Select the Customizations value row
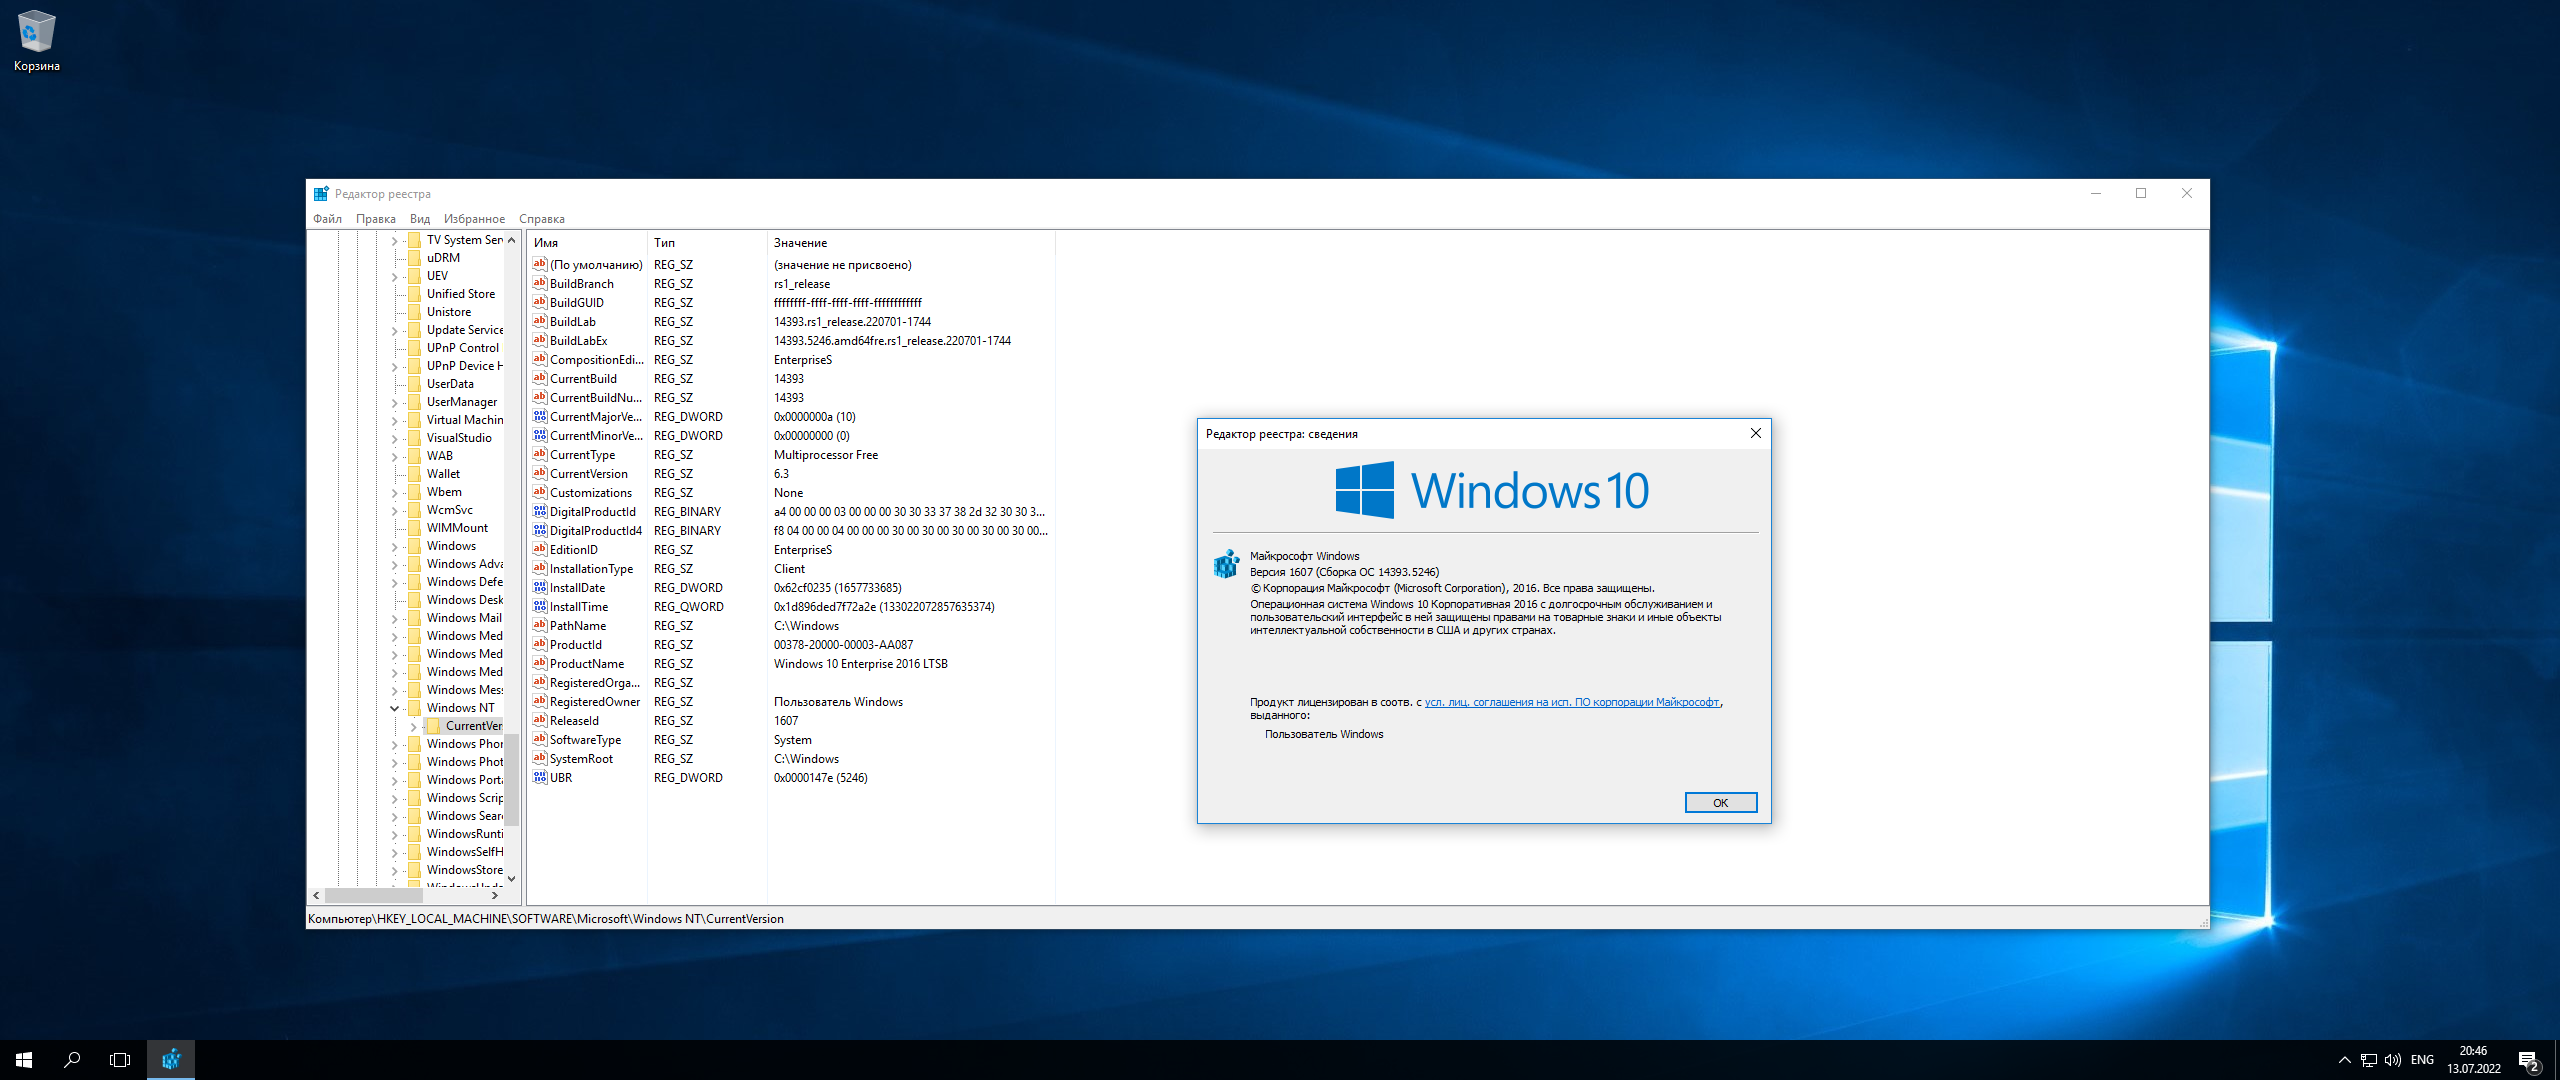 click(791, 493)
